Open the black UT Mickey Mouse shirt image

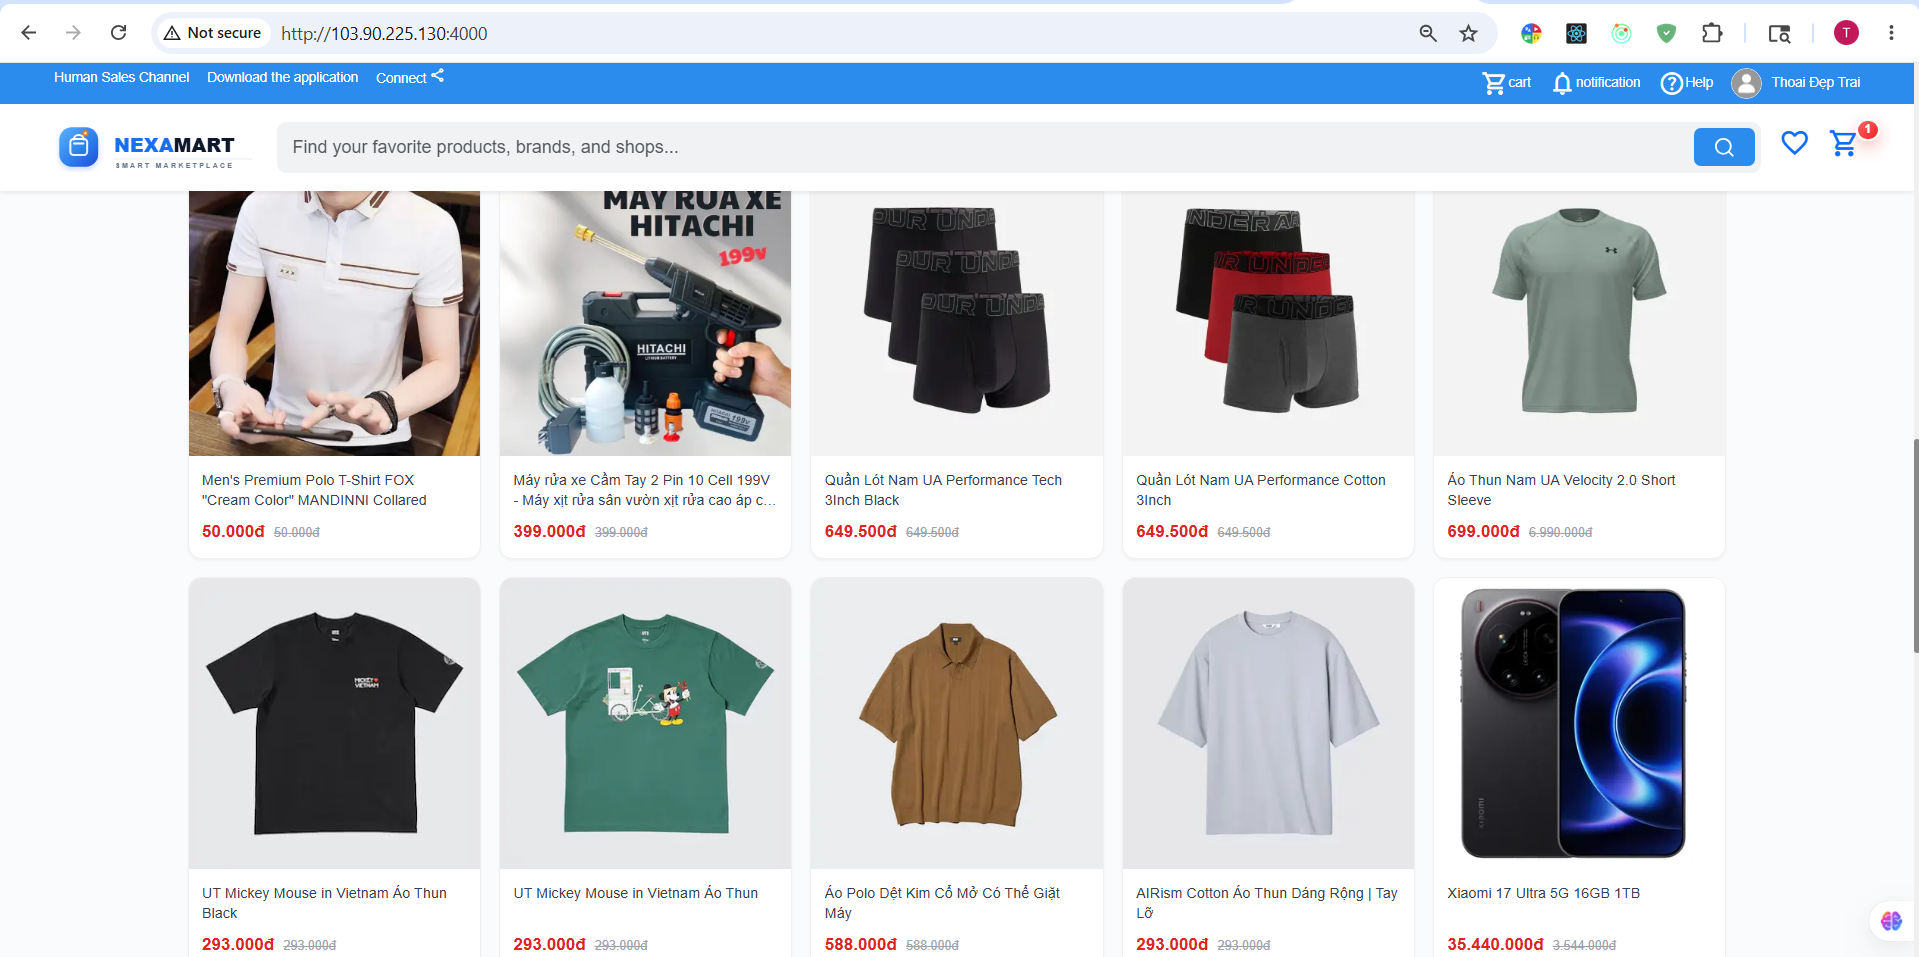[x=334, y=723]
